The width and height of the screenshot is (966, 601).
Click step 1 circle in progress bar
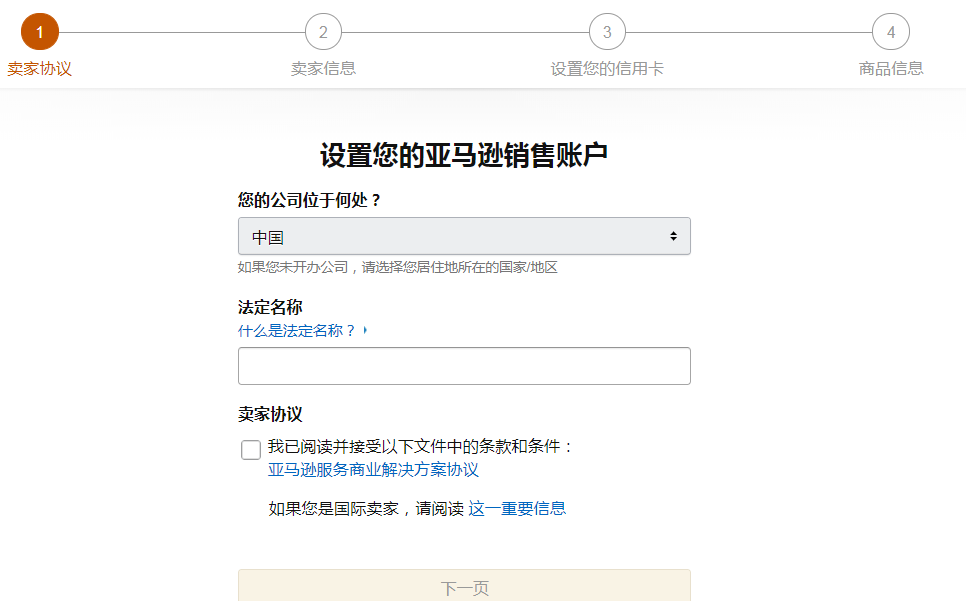tap(40, 32)
